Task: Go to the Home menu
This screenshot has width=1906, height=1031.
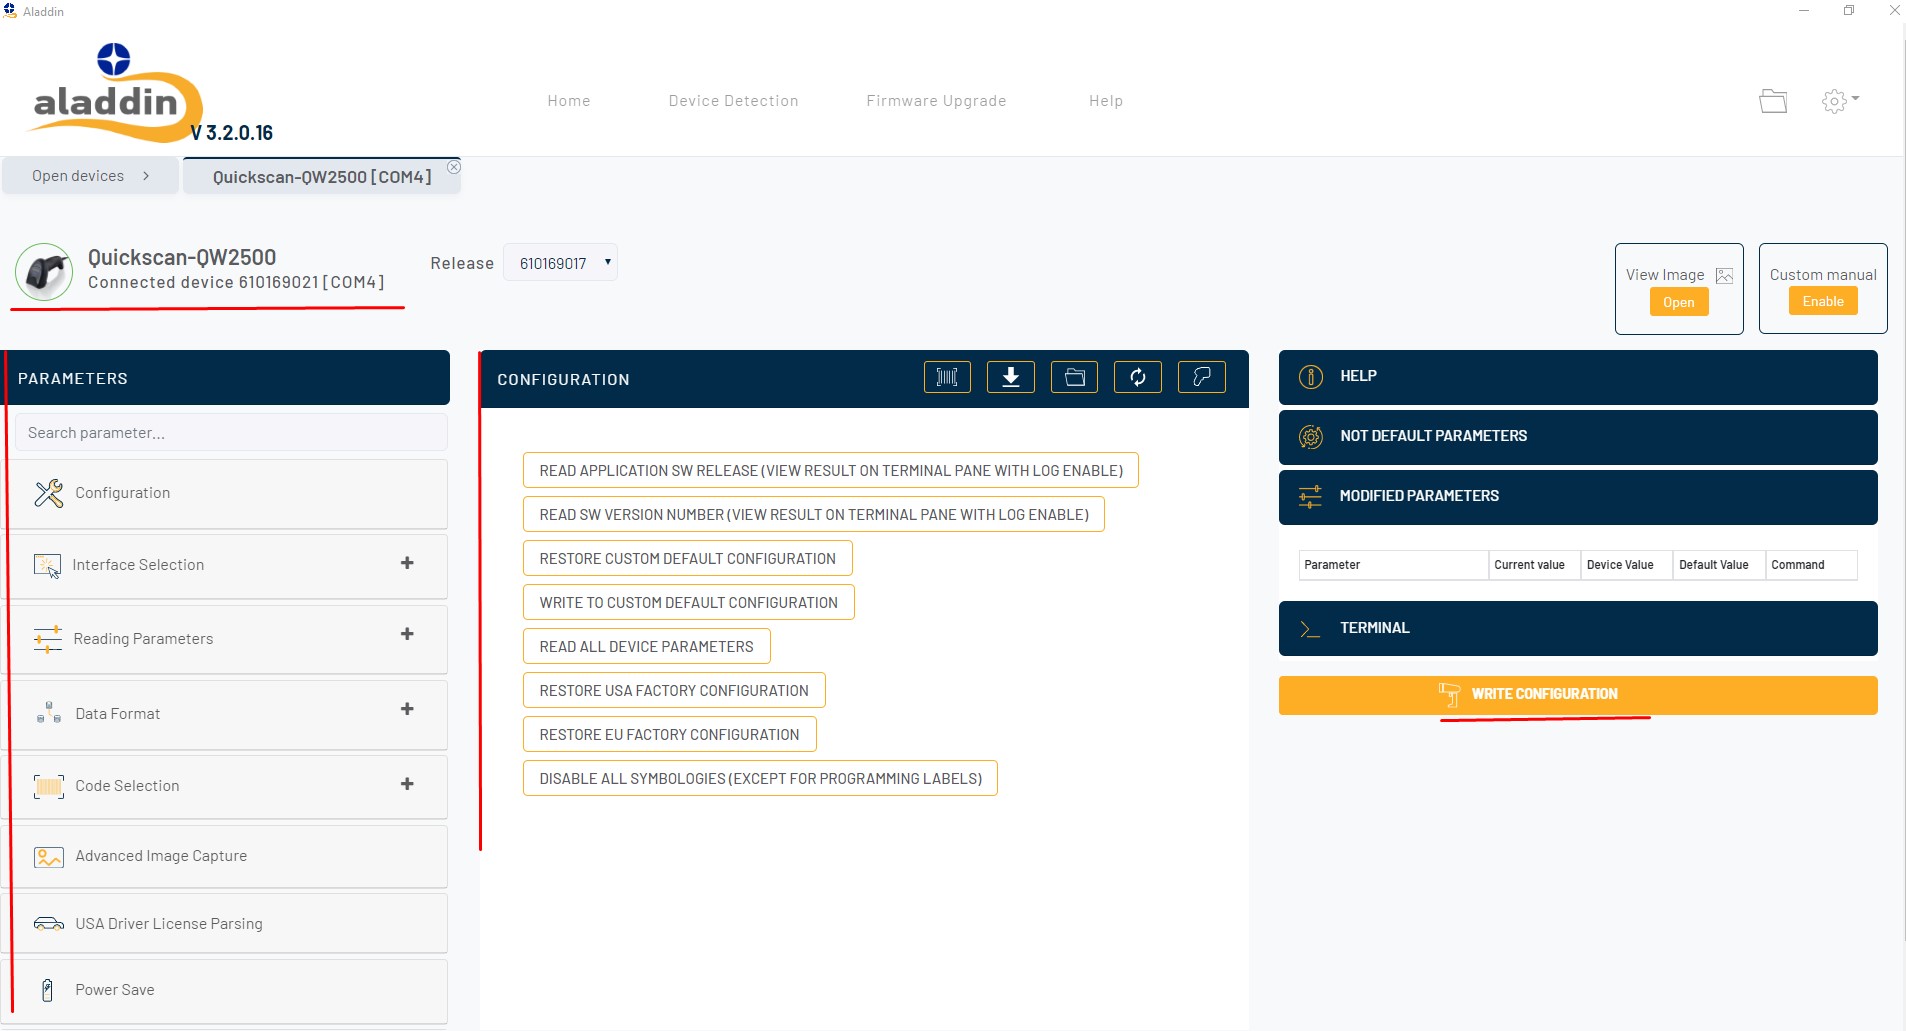Action: [569, 101]
